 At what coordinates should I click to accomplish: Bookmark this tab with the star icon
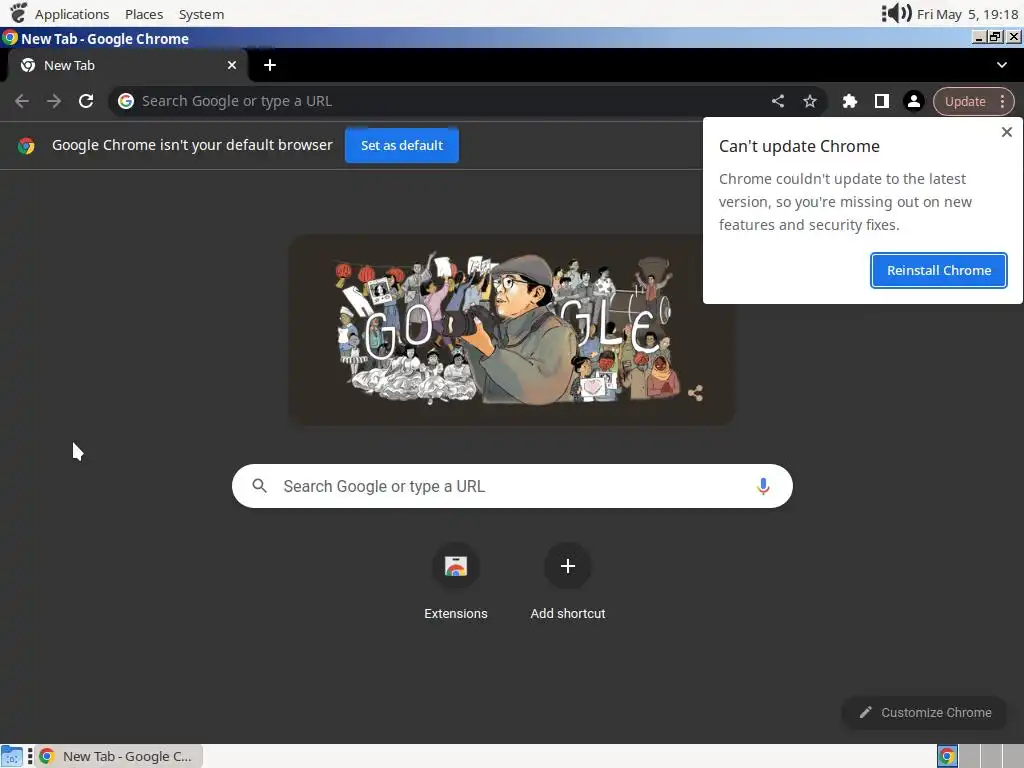pos(810,101)
